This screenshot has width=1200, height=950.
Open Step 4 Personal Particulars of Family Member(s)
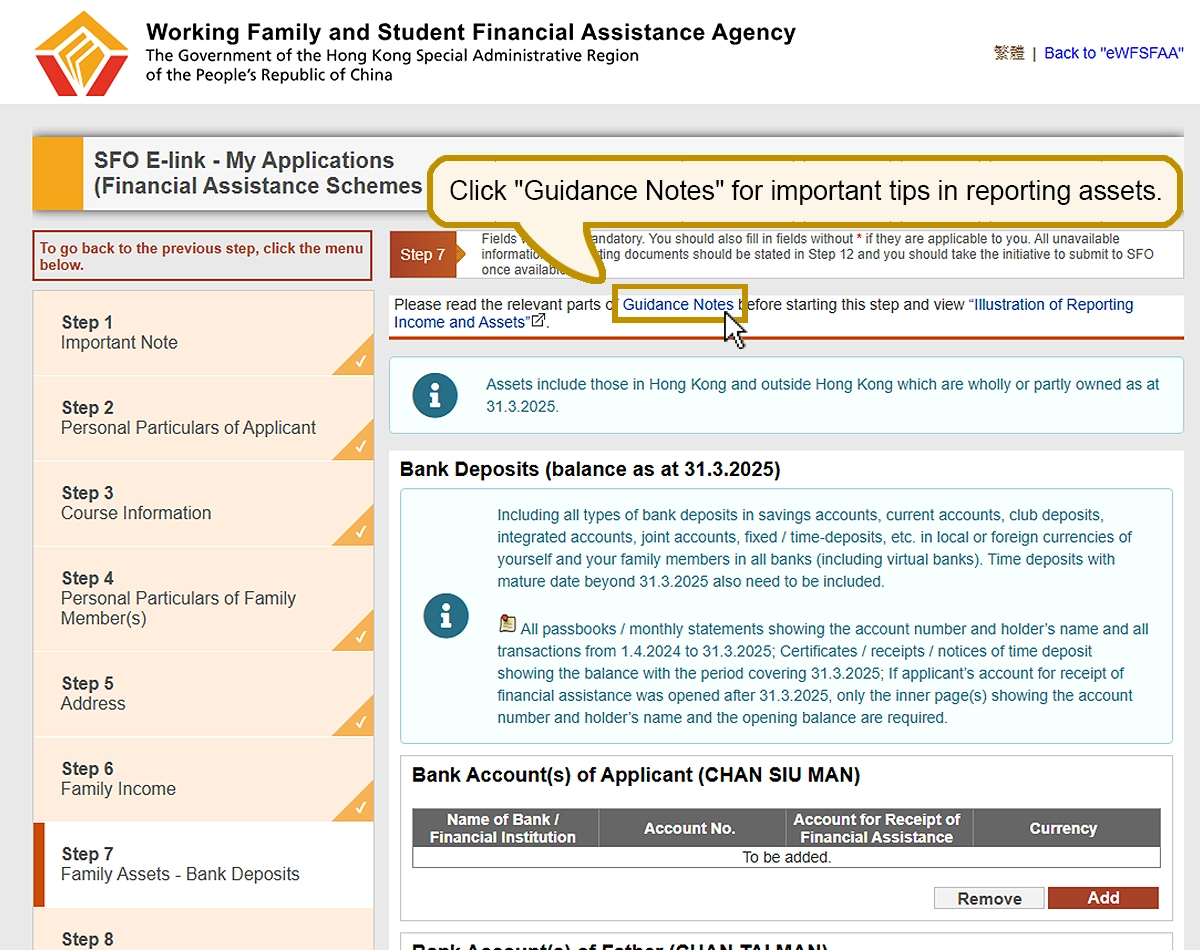pyautogui.click(x=178, y=598)
